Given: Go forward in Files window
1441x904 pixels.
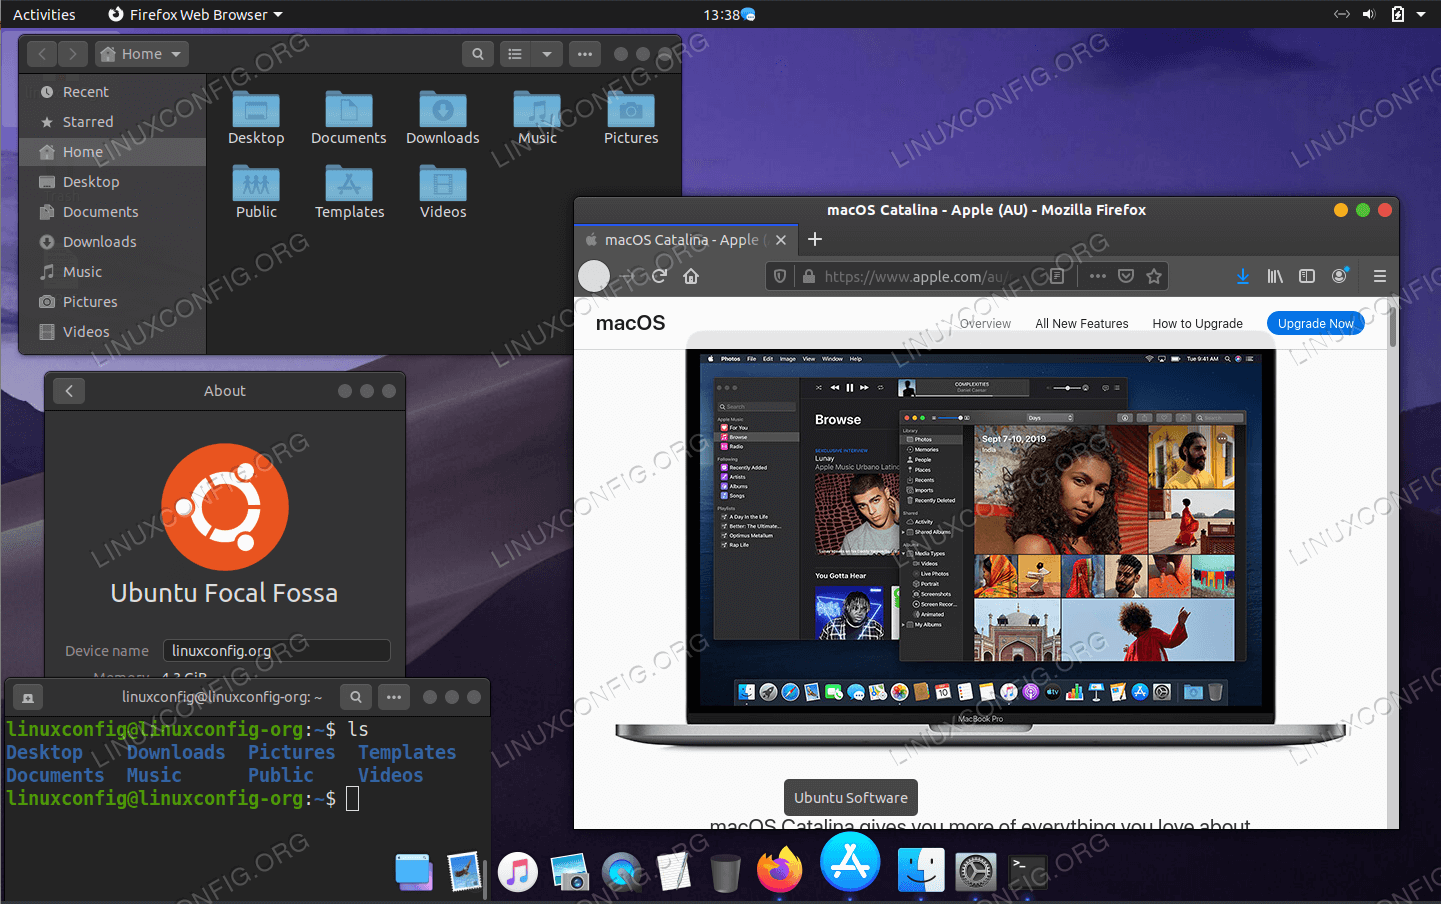Looking at the screenshot, I should pos(73,54).
